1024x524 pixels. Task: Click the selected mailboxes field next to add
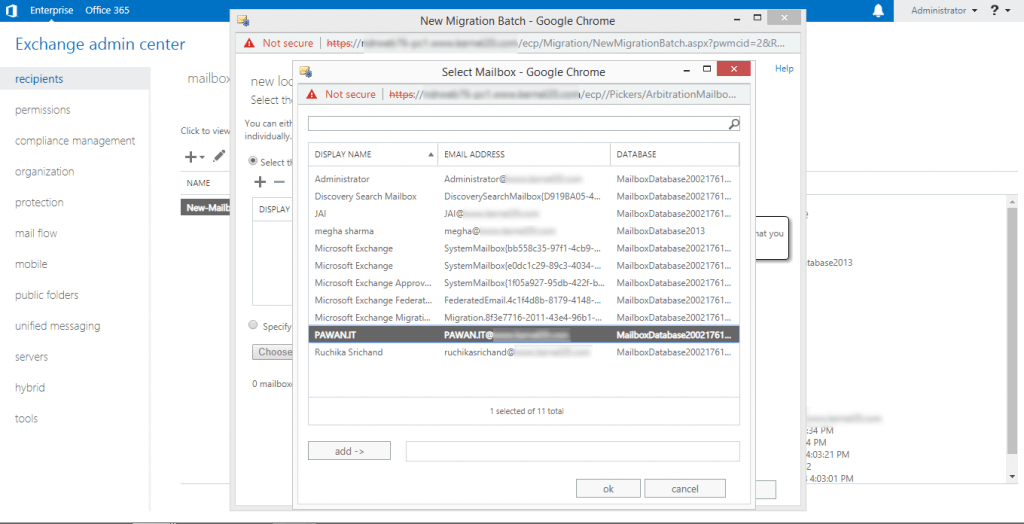[573, 451]
